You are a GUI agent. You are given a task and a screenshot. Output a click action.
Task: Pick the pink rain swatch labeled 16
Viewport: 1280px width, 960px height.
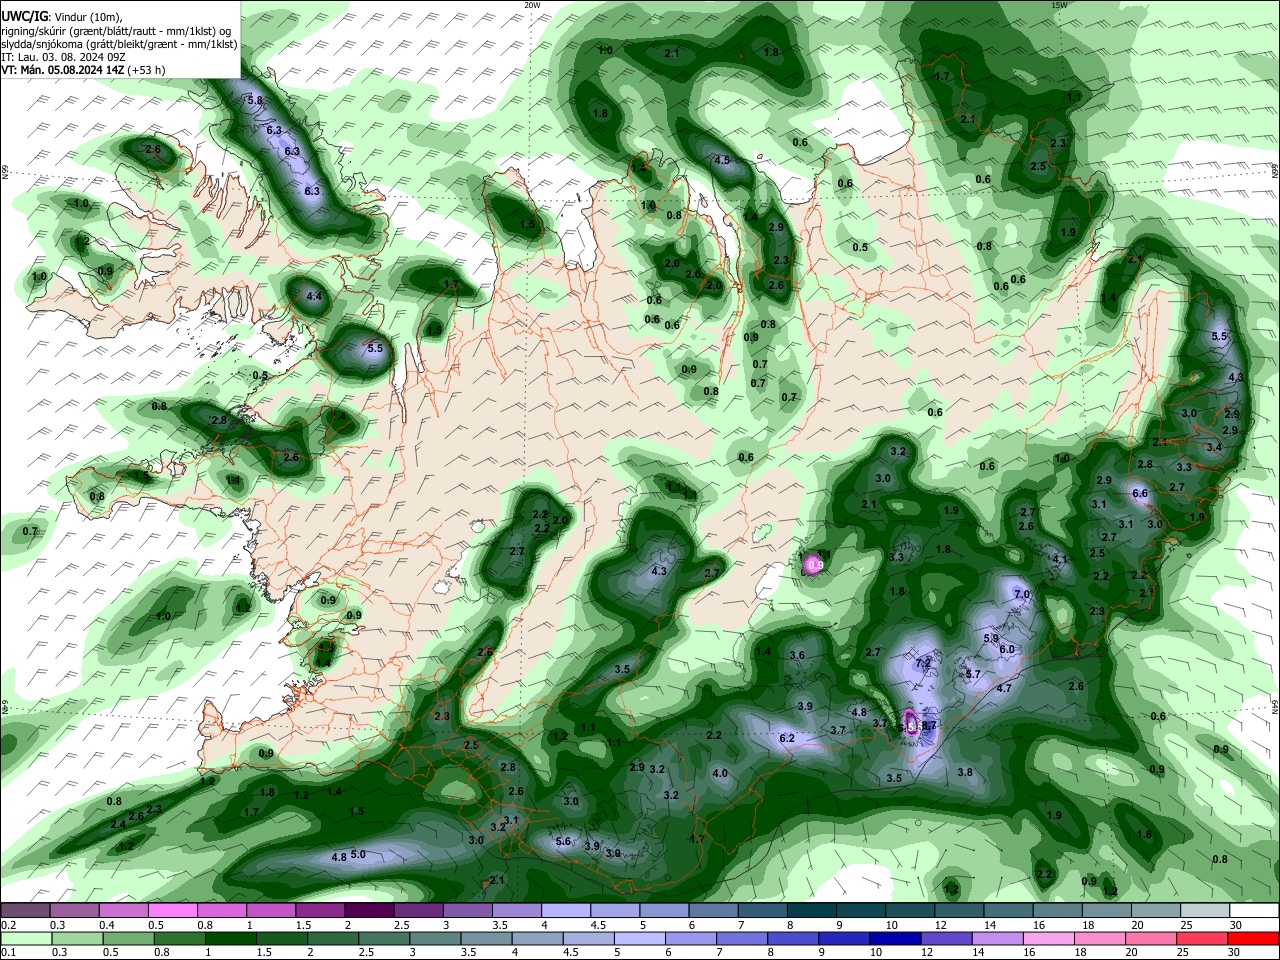tap(1048, 938)
